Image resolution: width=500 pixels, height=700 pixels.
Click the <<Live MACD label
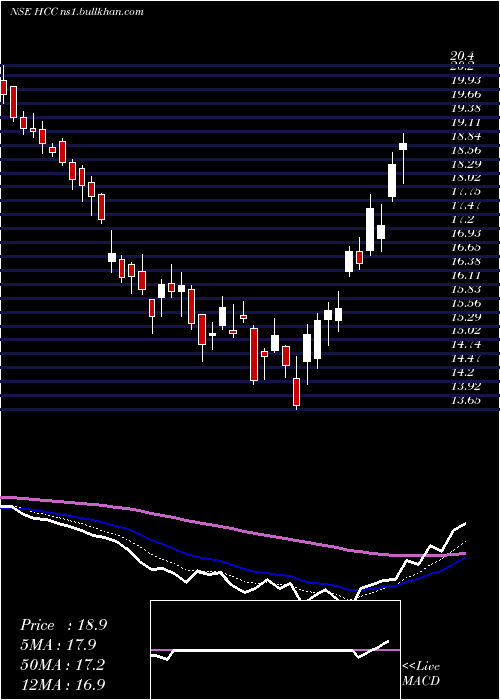click(x=421, y=674)
